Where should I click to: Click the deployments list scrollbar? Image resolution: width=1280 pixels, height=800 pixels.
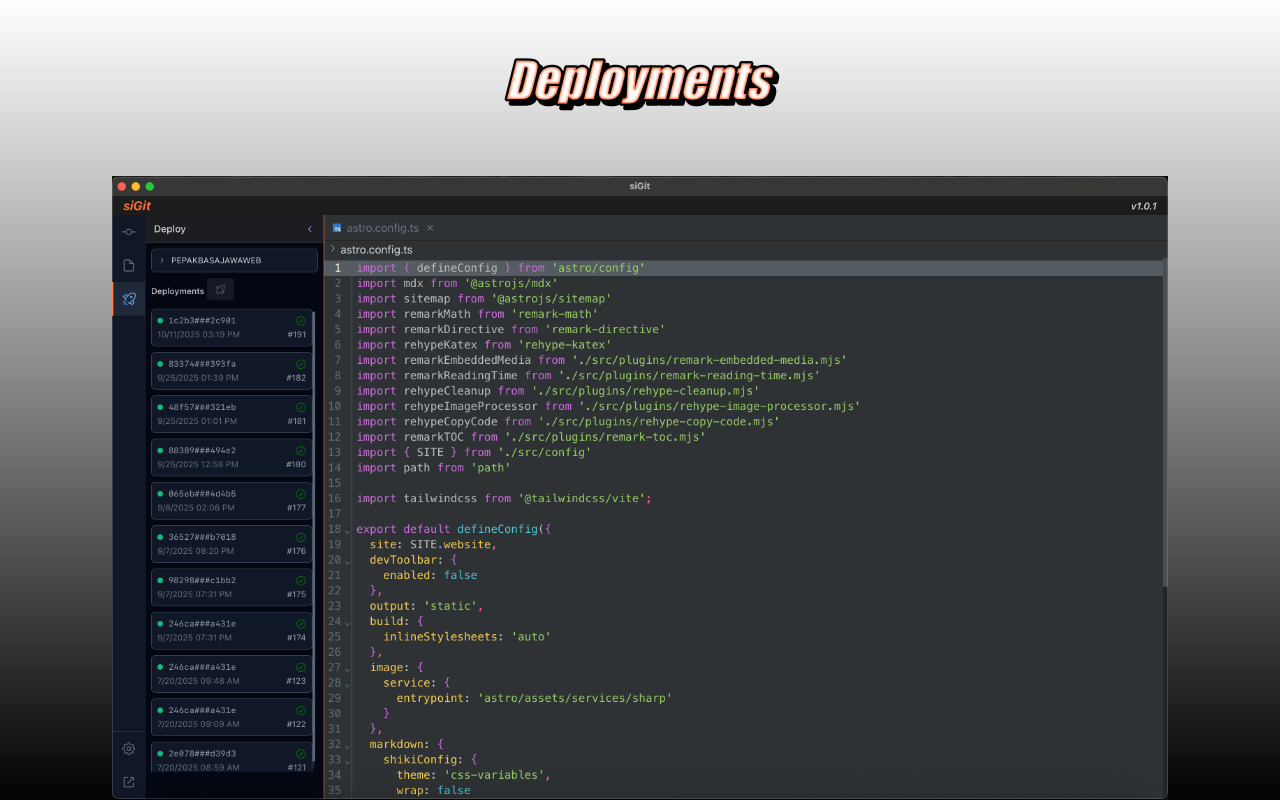tap(314, 535)
